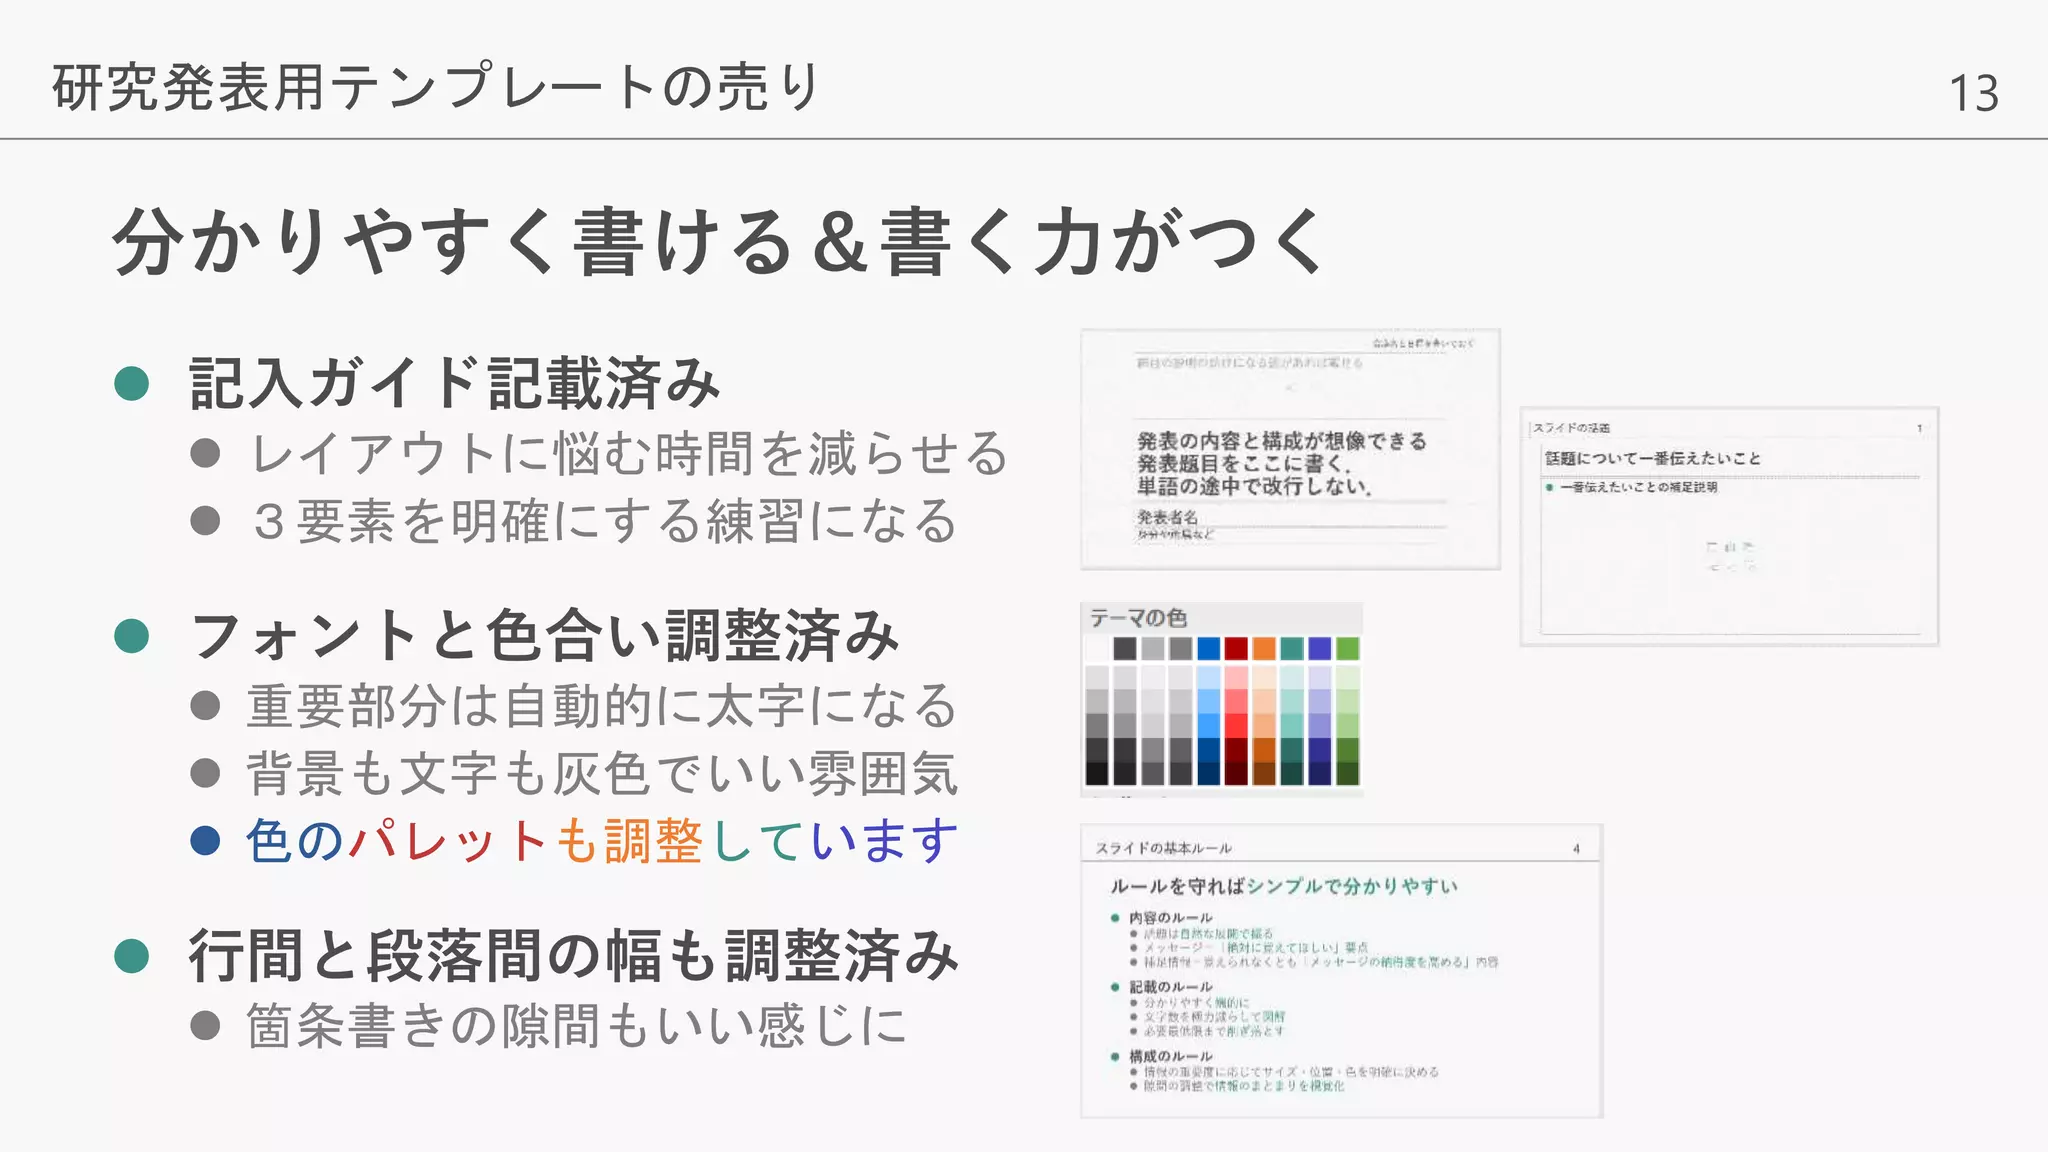The height and width of the screenshot is (1152, 2048).
Task: Click the 'テーマの色' palette label
Action: point(1138,618)
